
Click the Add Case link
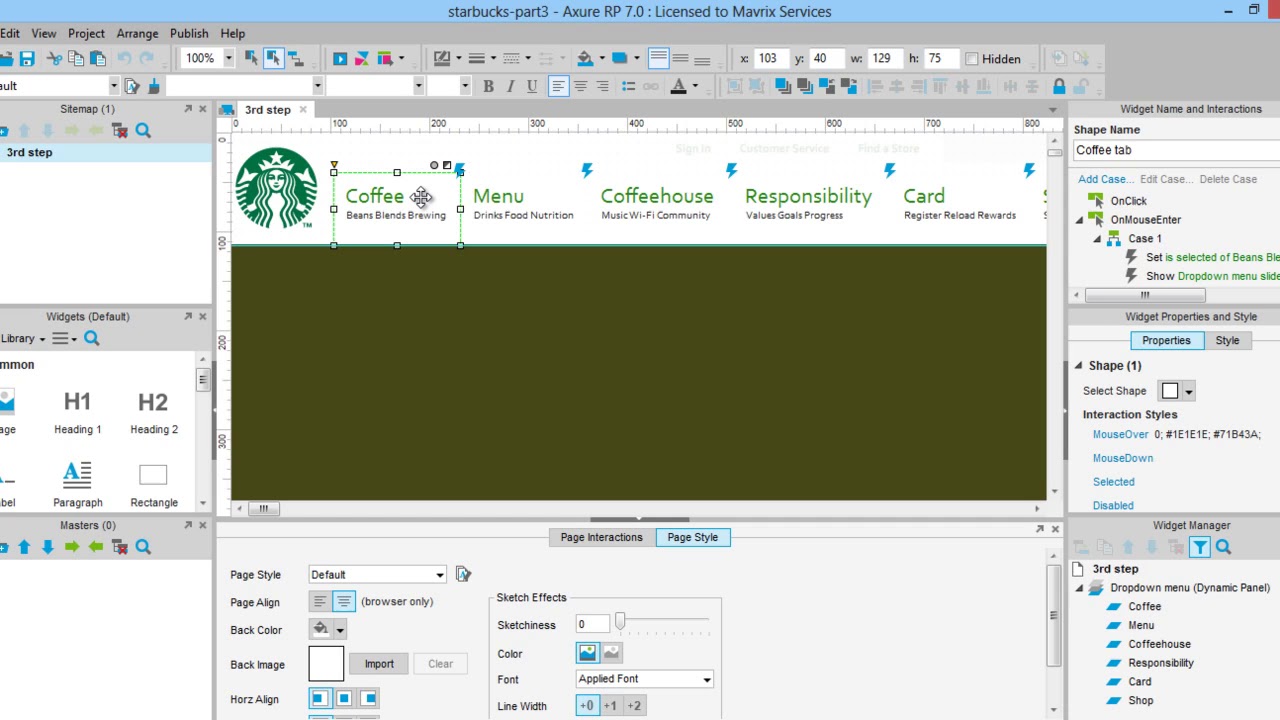[1105, 179]
